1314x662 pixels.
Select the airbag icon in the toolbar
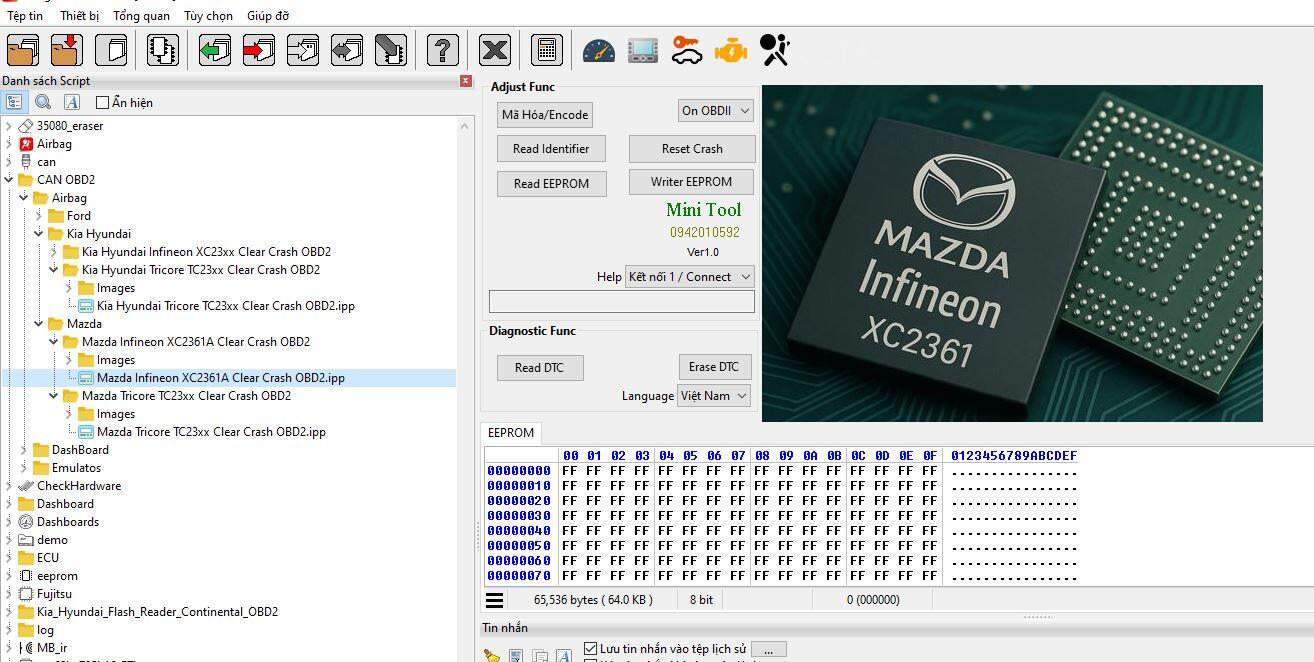775,50
